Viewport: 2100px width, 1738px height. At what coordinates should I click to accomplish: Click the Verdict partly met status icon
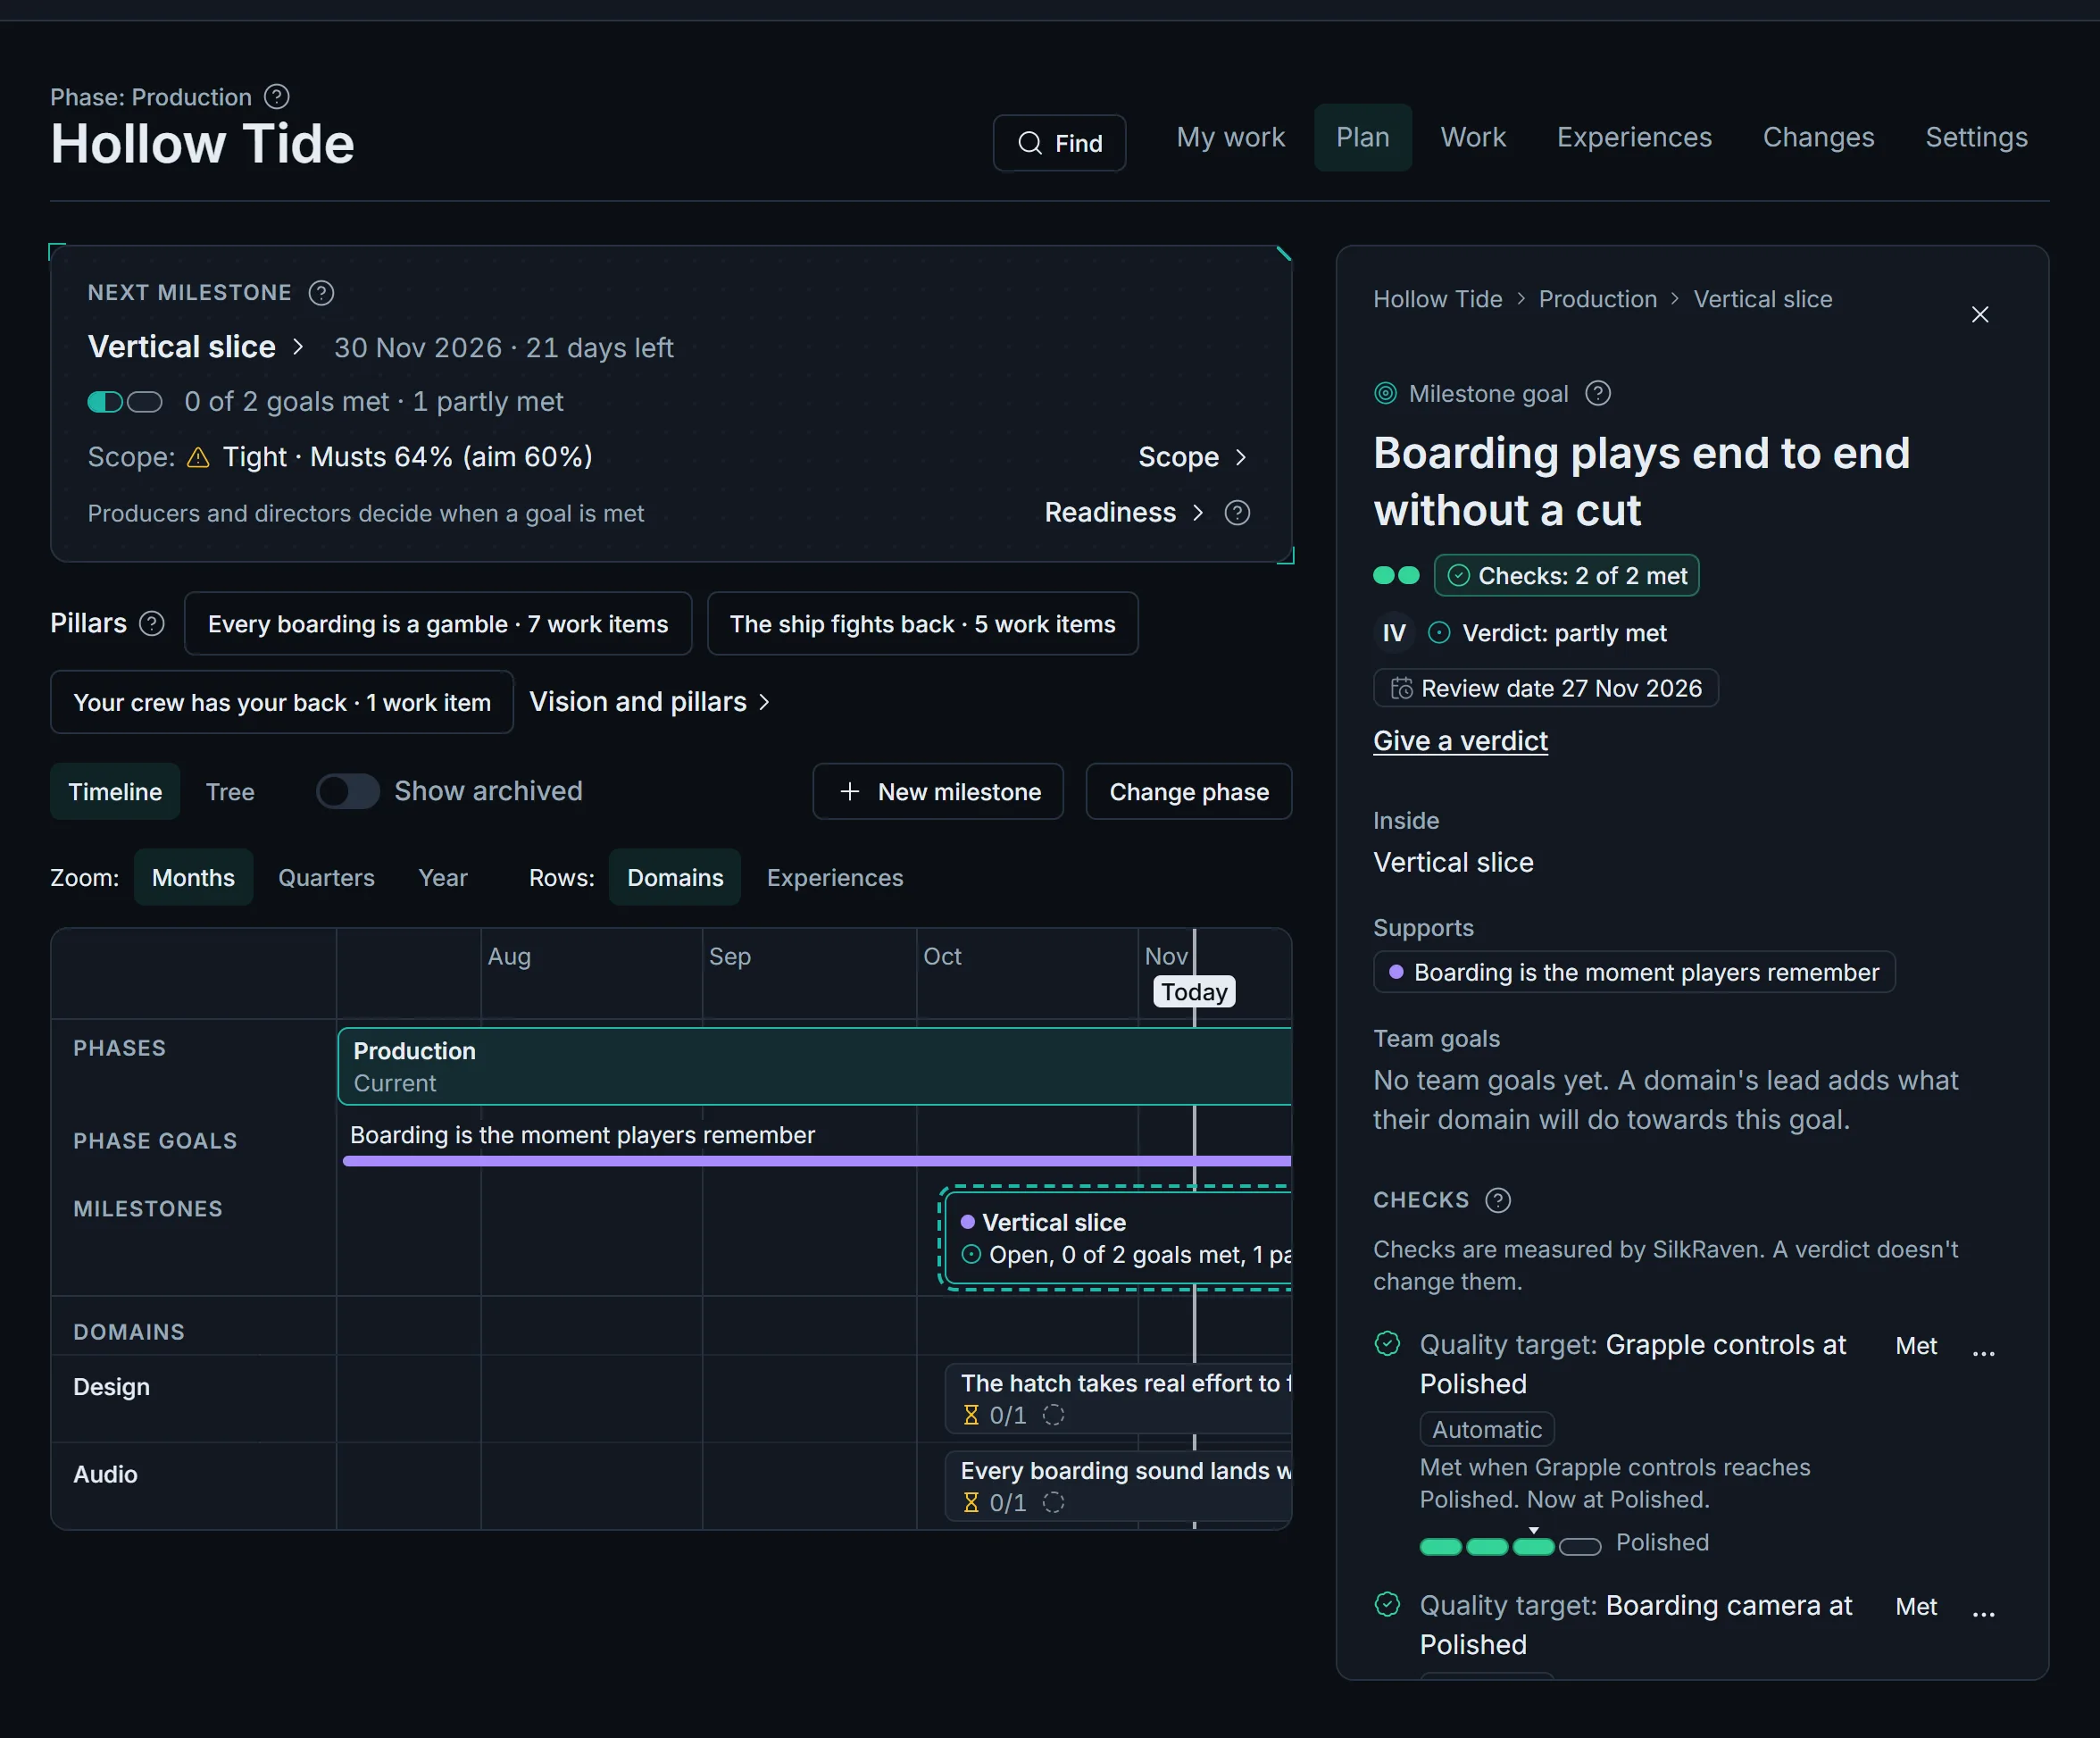point(1439,633)
